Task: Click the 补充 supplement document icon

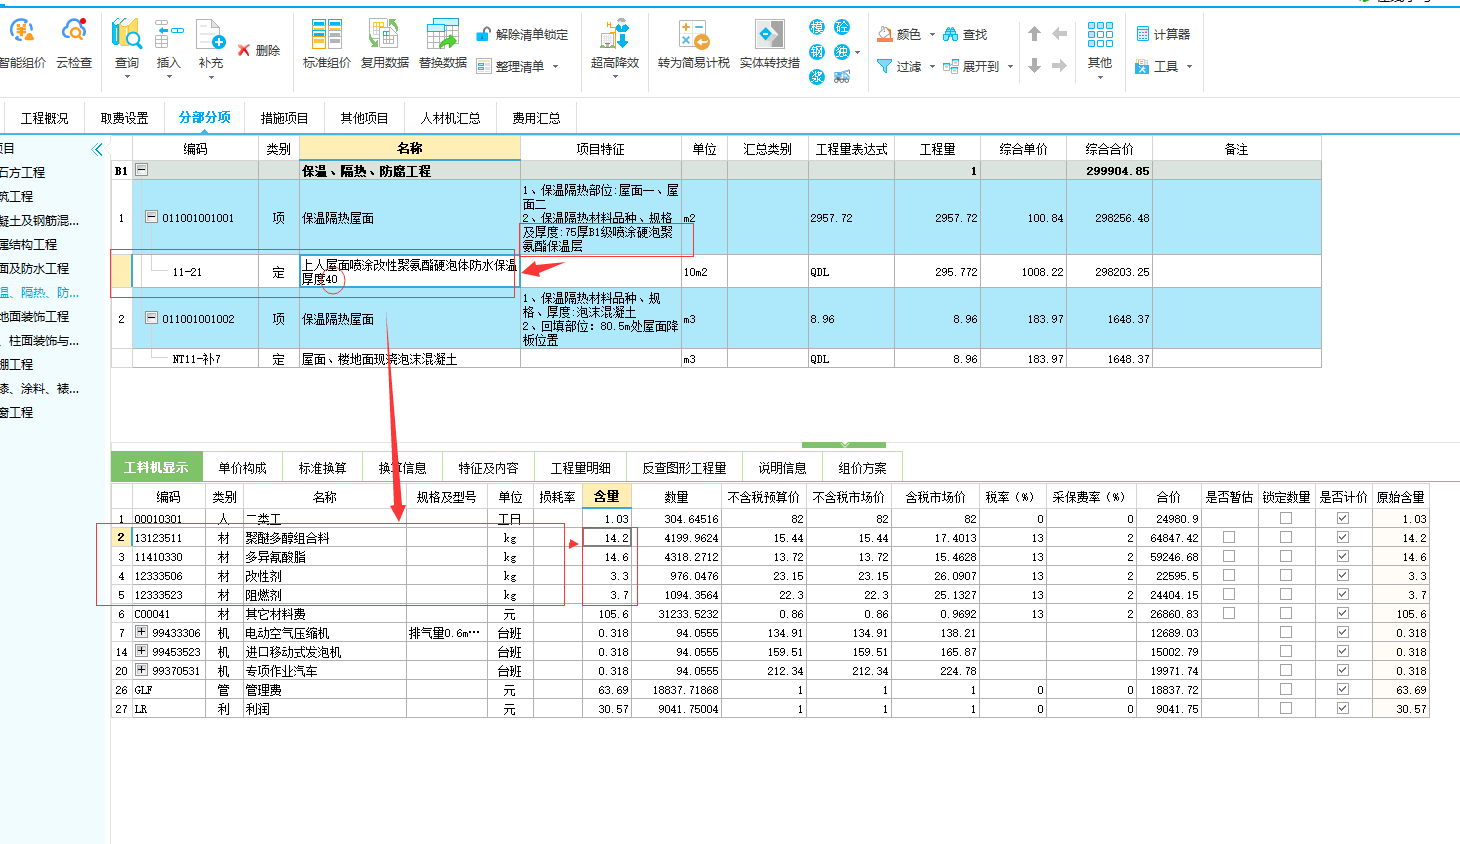Action: tap(211, 33)
